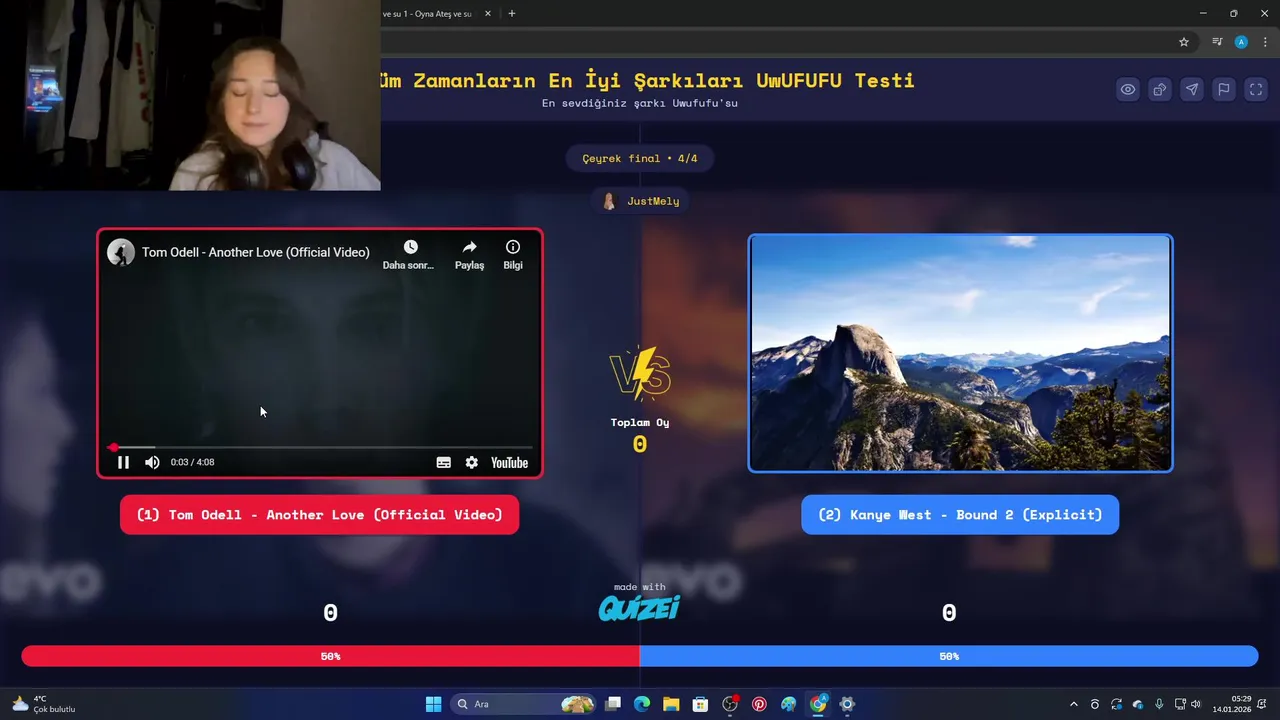Click the JustMely author chip
Viewport: 1280px width, 720px height.
tap(640, 201)
